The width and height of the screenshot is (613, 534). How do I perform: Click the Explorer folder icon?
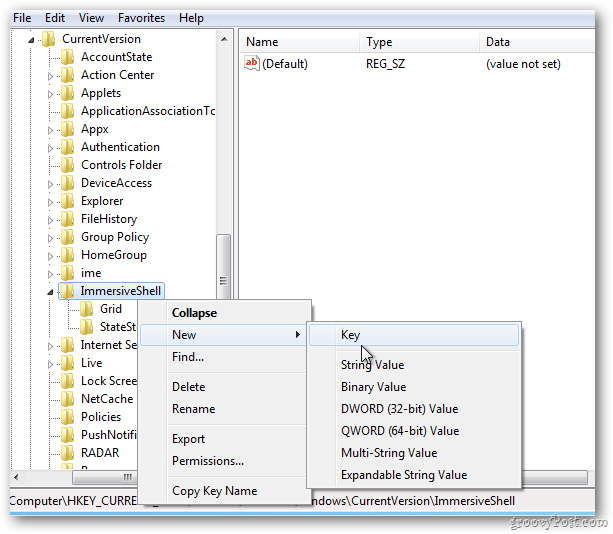click(x=68, y=201)
